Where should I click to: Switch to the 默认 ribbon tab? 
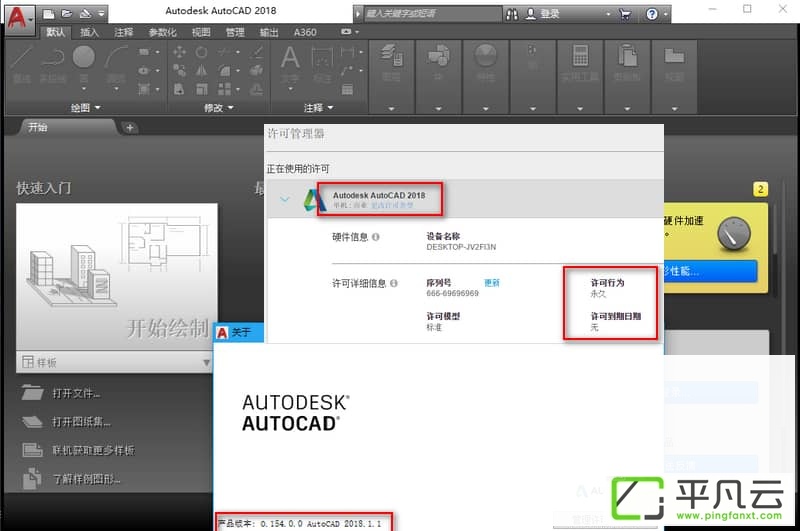[x=55, y=32]
